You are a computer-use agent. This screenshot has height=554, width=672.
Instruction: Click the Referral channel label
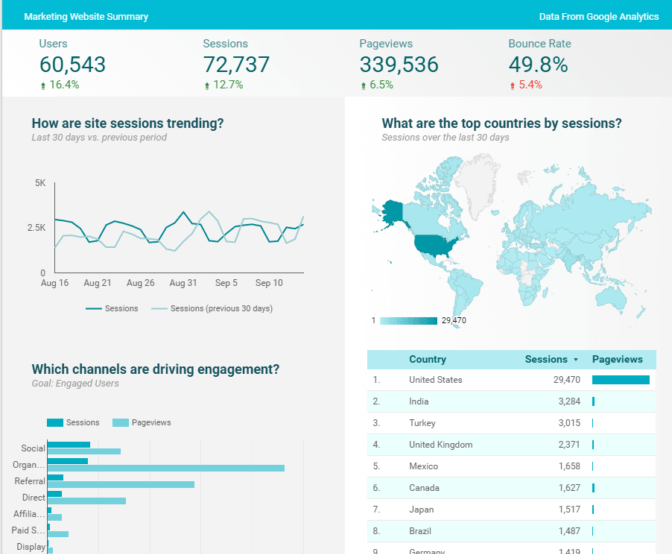[30, 481]
